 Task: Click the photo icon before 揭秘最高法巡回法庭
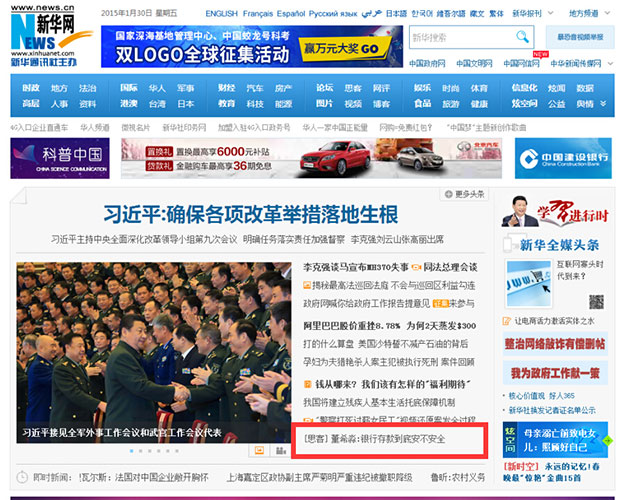307,285
